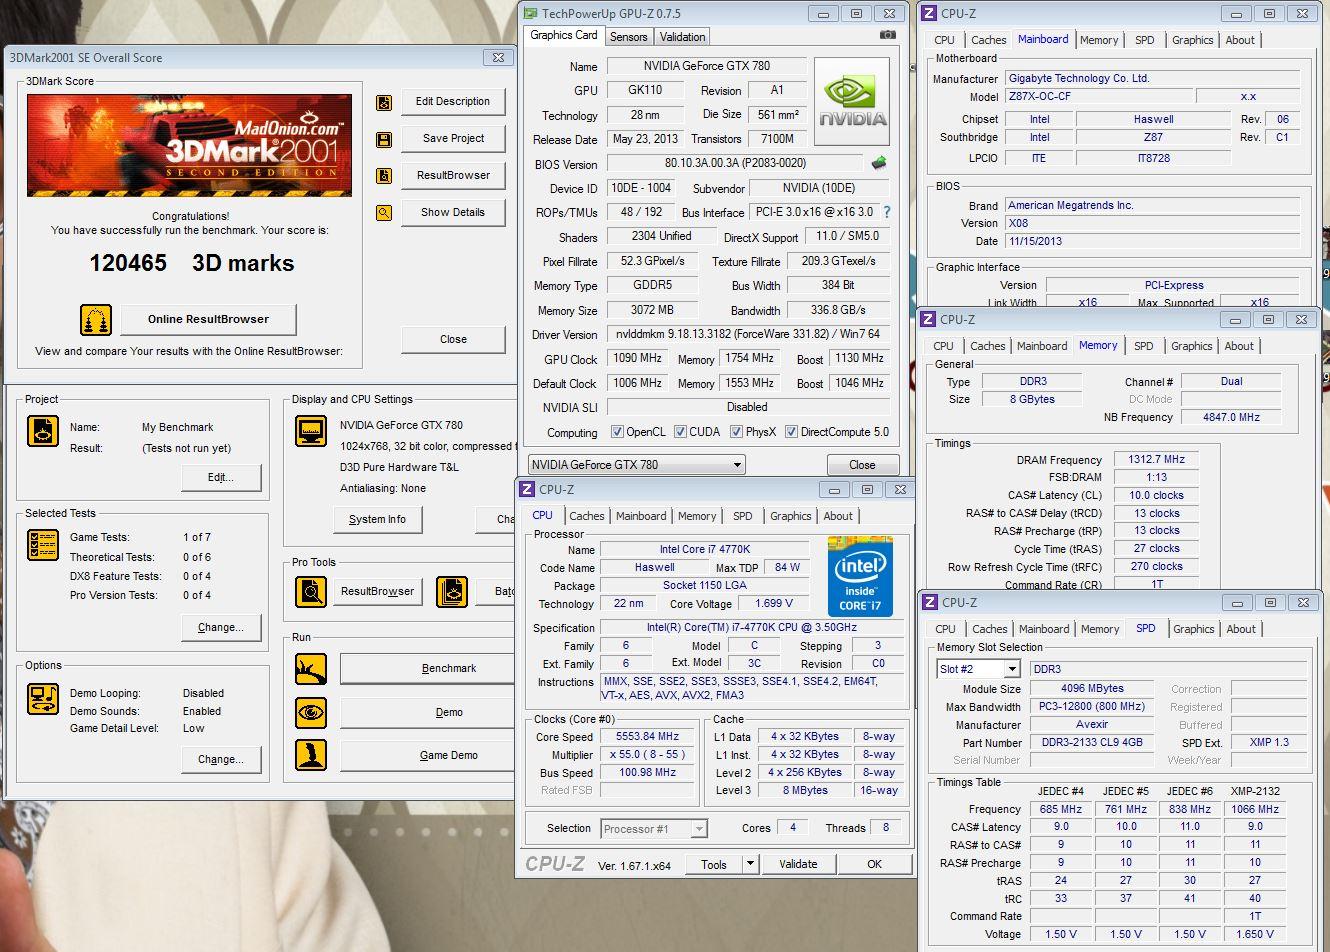Viewport: 1330px width, 952px height.
Task: Click the OK button in CPU-Z
Action: 875,864
